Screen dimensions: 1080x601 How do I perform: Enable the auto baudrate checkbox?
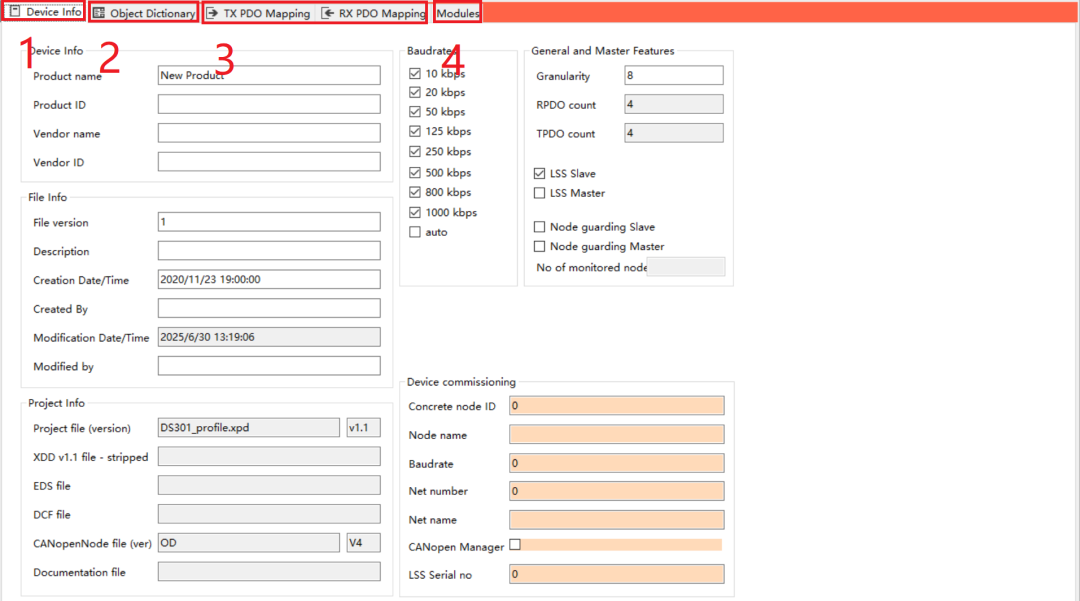pos(415,232)
